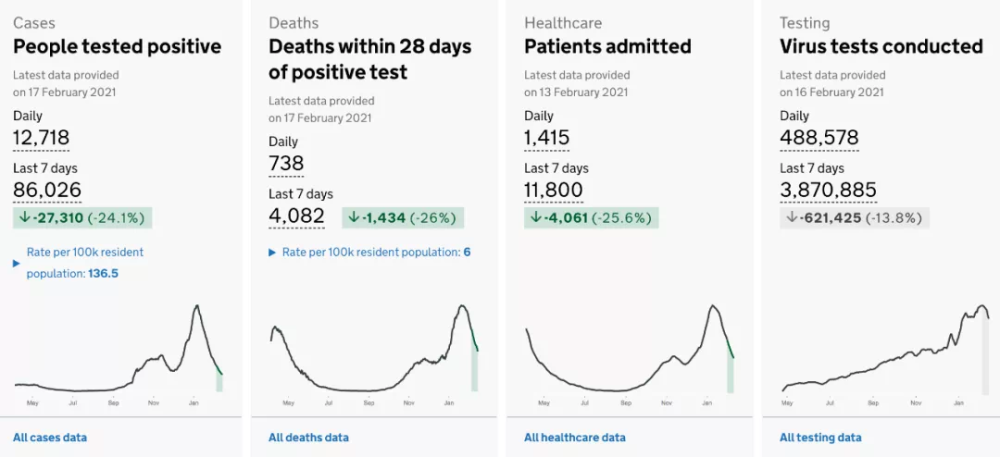The height and width of the screenshot is (457, 1000).
Task: Click cases last 7 days value 86,026
Action: tap(47, 190)
